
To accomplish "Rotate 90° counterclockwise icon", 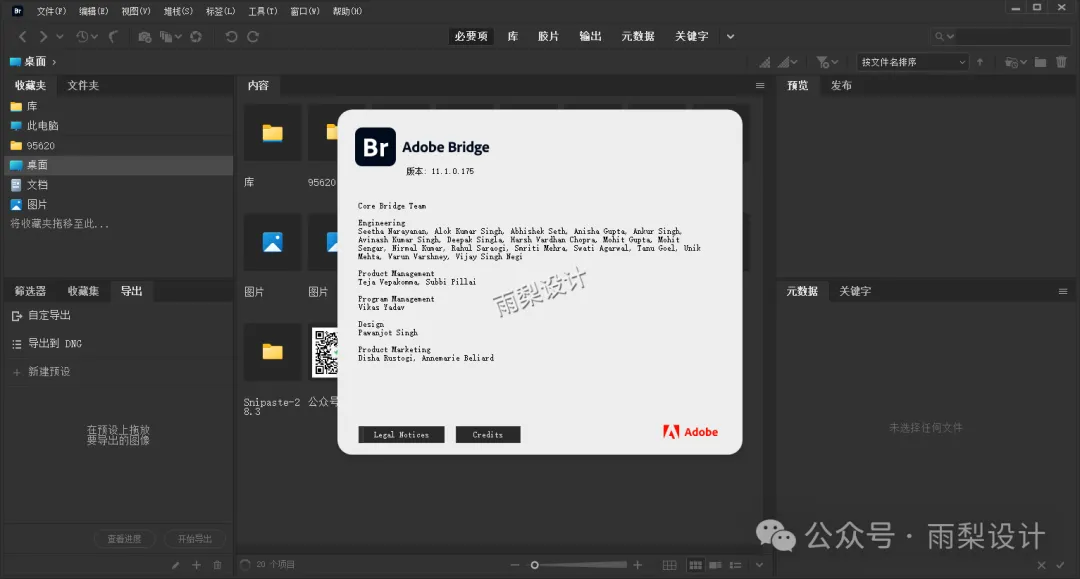I will pyautogui.click(x=231, y=36).
